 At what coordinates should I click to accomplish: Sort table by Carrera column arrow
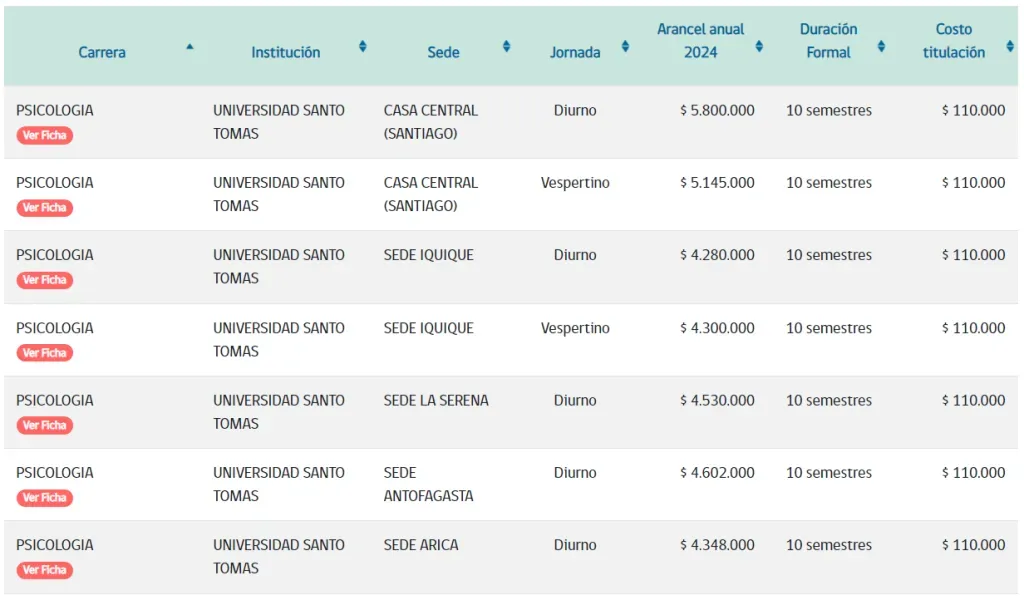click(190, 46)
